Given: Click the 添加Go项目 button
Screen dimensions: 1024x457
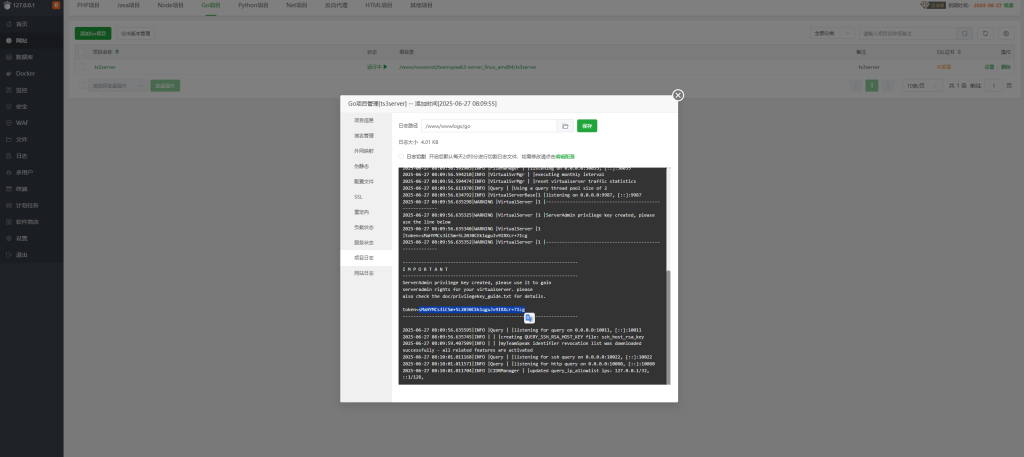Looking at the screenshot, I should 93,33.
